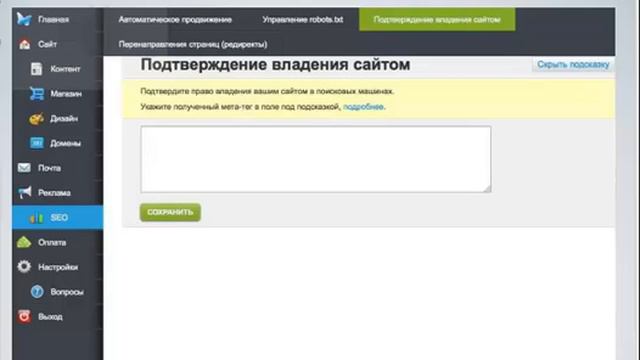This screenshot has width=640, height=360.
Task: Follow the подробнее link in hint
Action: click(363, 107)
